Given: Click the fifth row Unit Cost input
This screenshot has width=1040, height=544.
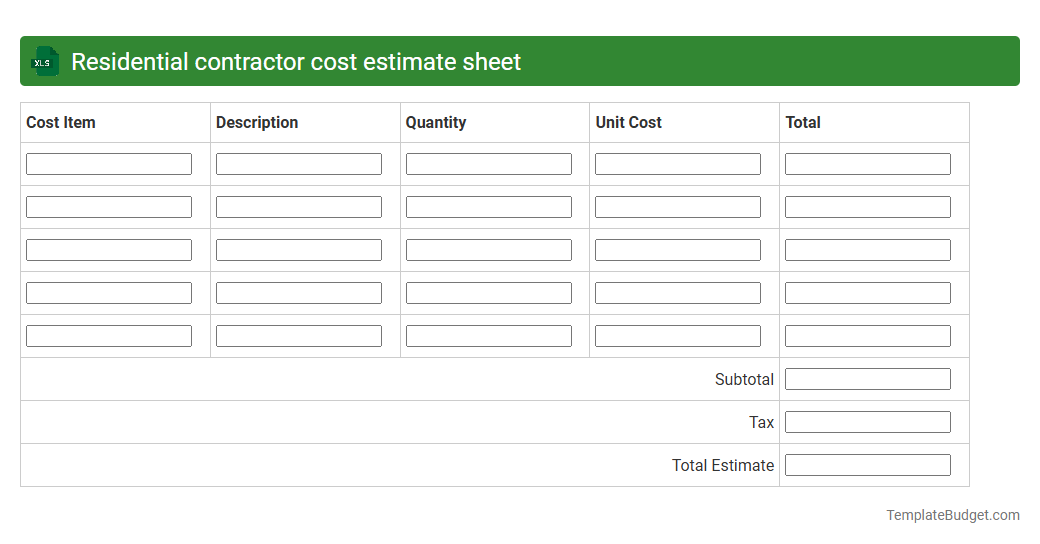Looking at the screenshot, I should tap(678, 336).
